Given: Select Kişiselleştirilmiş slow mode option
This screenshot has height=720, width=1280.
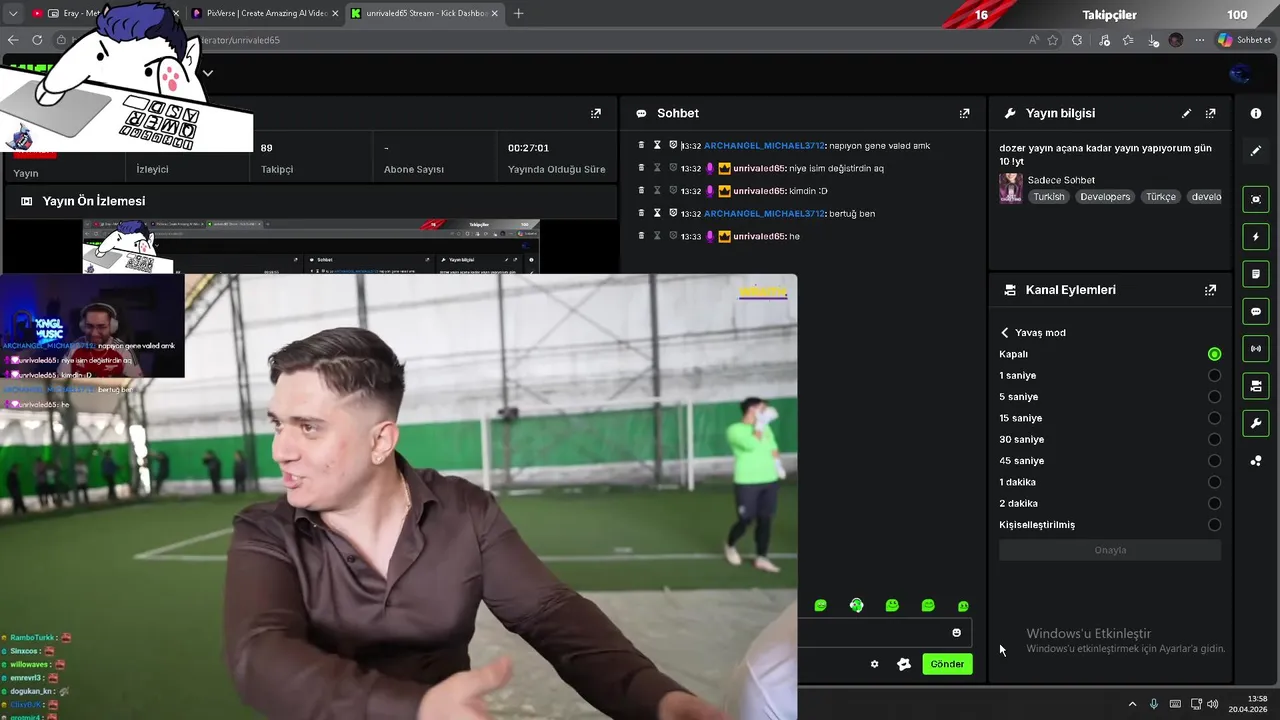Looking at the screenshot, I should (1214, 525).
